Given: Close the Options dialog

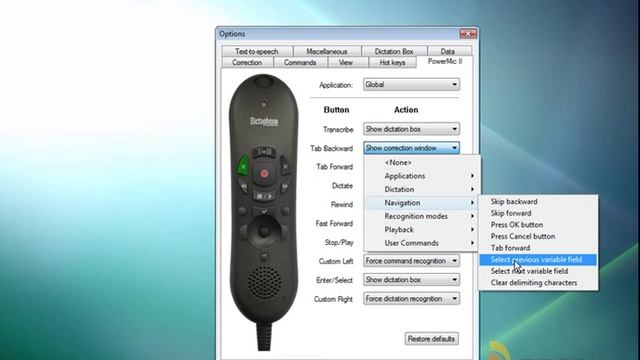Looking at the screenshot, I should click(x=468, y=33).
